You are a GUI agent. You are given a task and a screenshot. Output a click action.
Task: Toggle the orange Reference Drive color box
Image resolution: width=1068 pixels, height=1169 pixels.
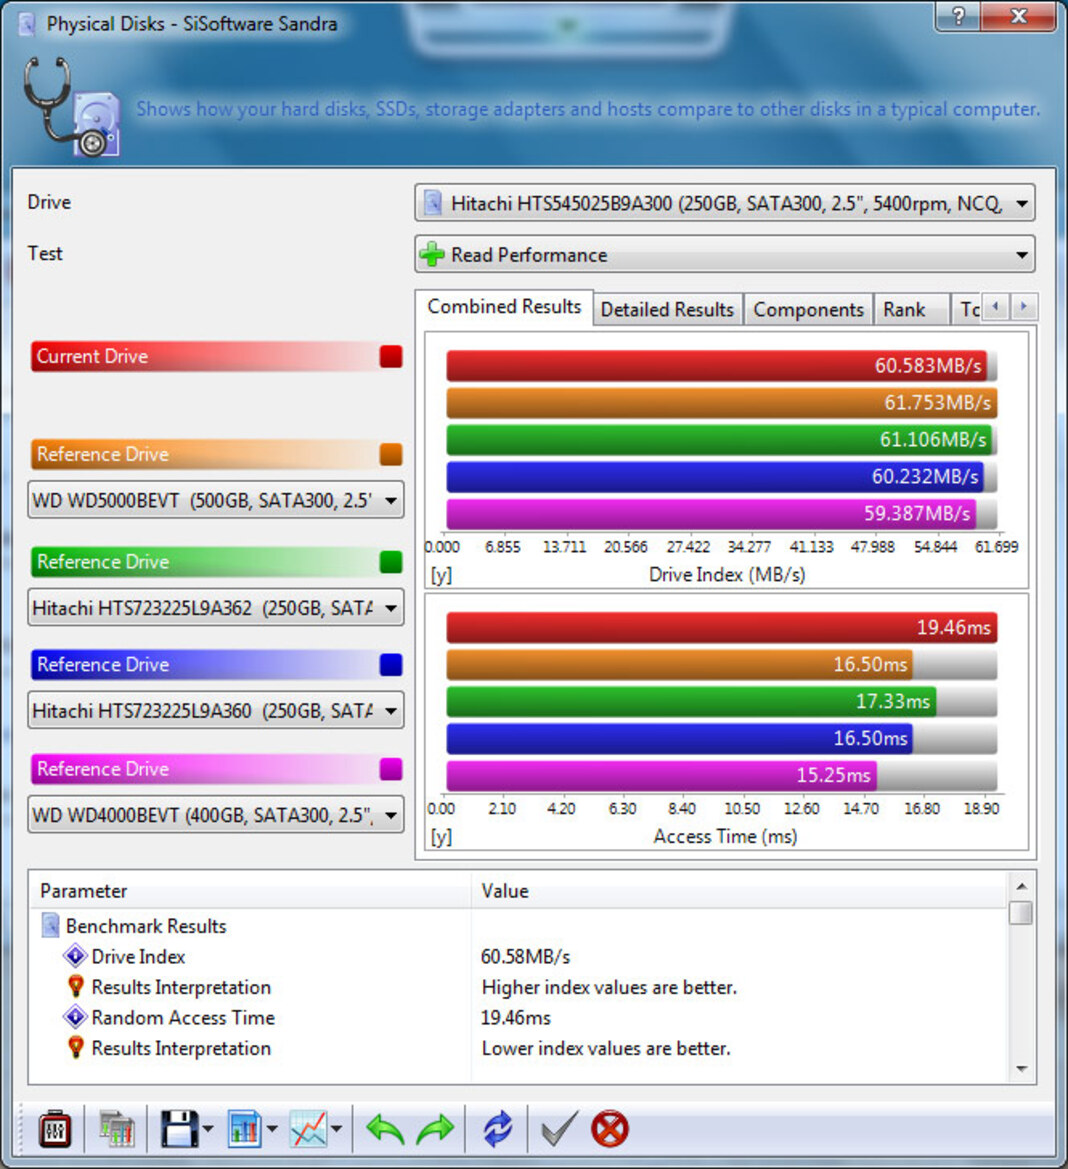point(391,454)
